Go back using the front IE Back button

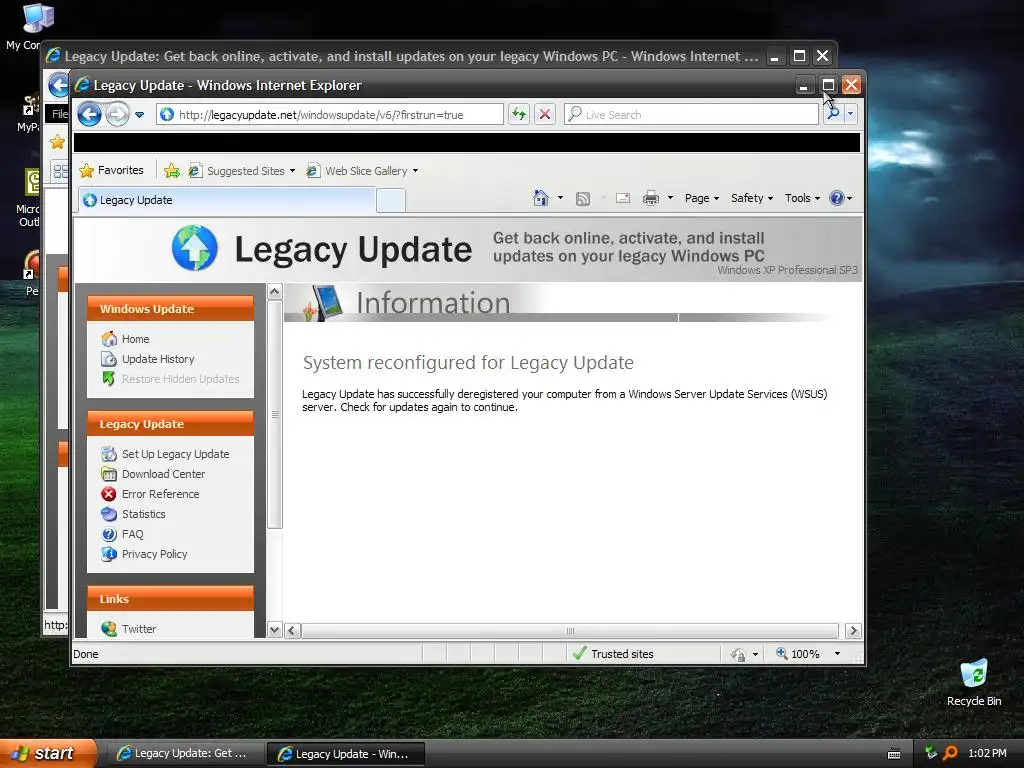click(89, 115)
